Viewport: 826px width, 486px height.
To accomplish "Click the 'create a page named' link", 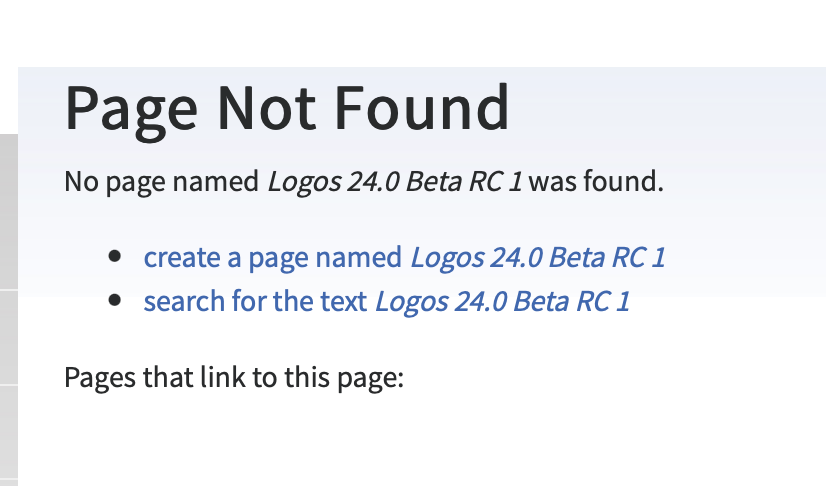I will pyautogui.click(x=405, y=257).
